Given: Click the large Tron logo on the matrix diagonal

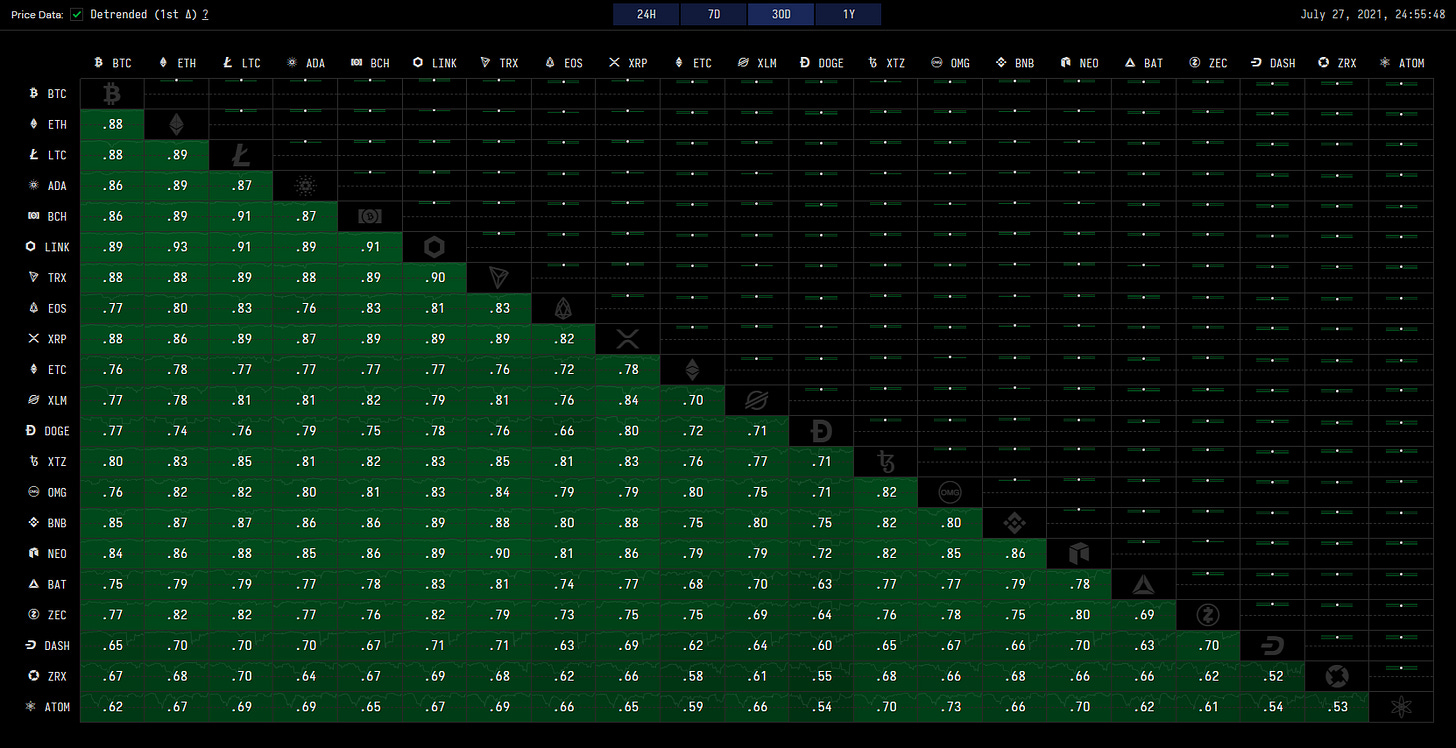Looking at the screenshot, I should pos(499,278).
